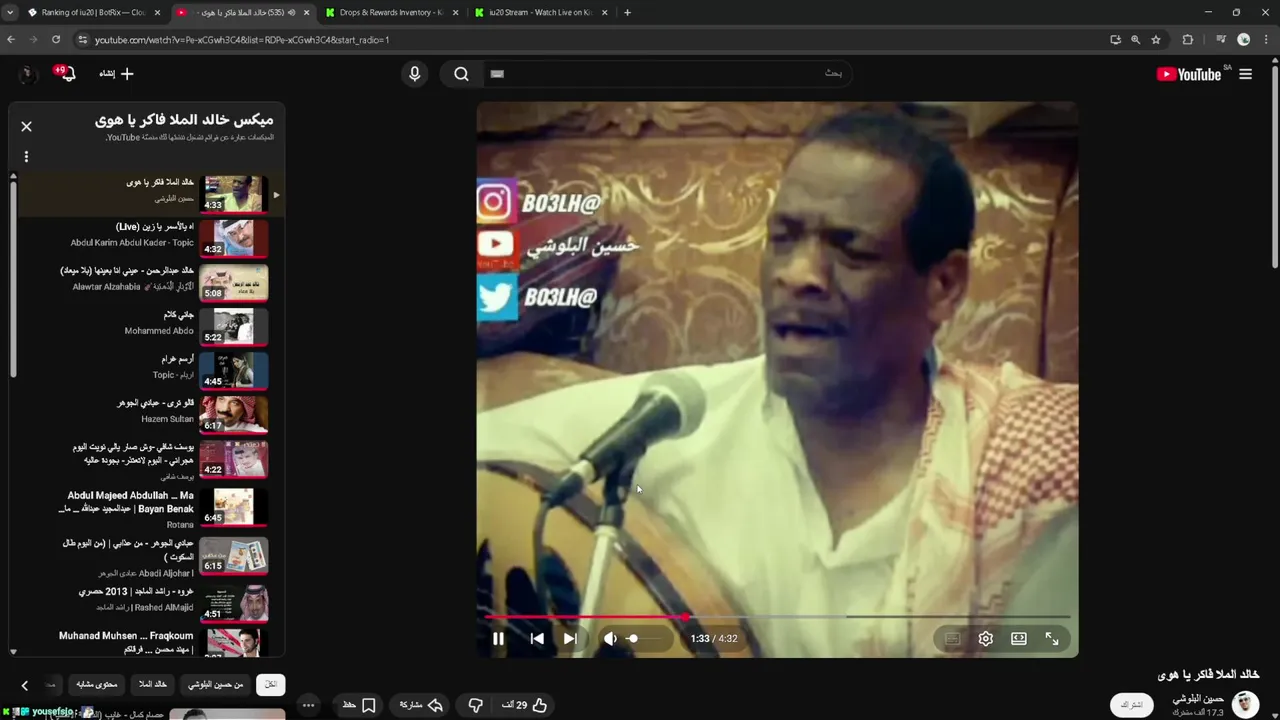Mute the video with speaker icon
Image resolution: width=1280 pixels, height=720 pixels.
[610, 638]
